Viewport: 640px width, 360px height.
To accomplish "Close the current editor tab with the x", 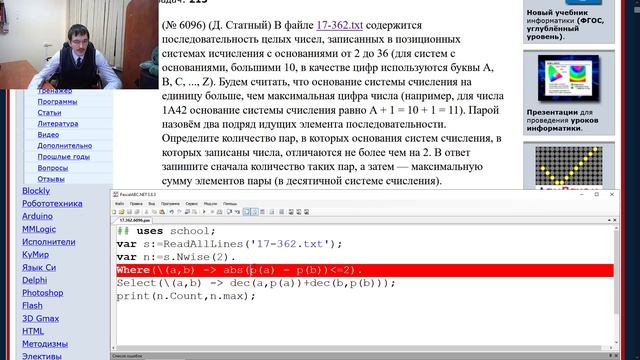I will [615, 220].
